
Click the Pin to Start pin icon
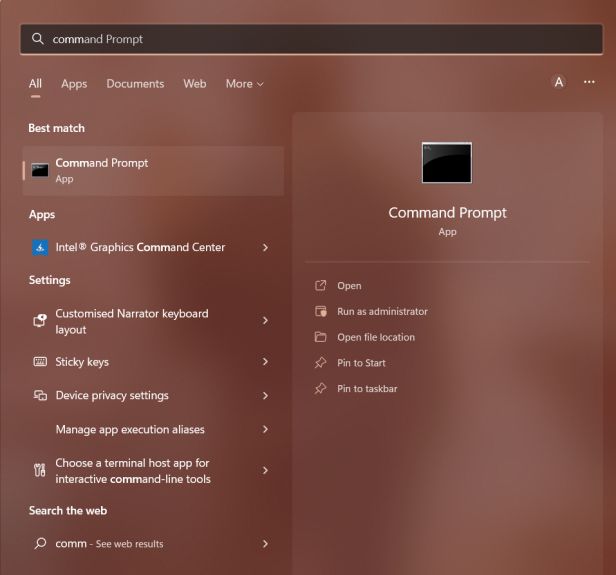(321, 363)
